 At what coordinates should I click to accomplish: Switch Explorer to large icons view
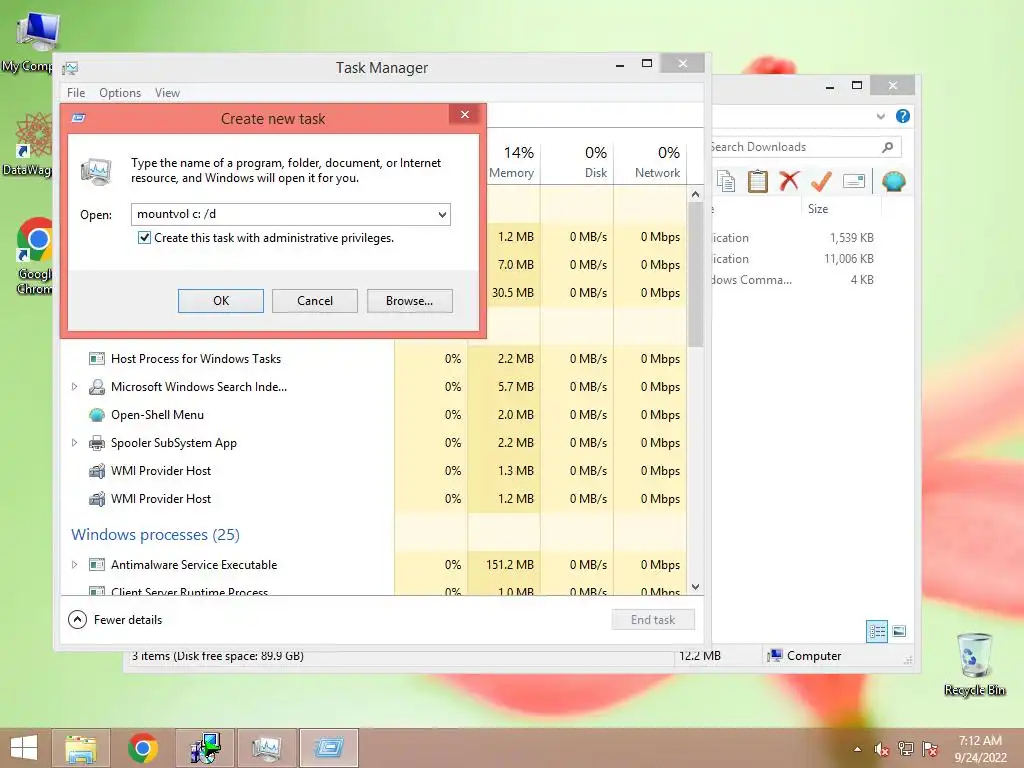pyautogui.click(x=899, y=631)
